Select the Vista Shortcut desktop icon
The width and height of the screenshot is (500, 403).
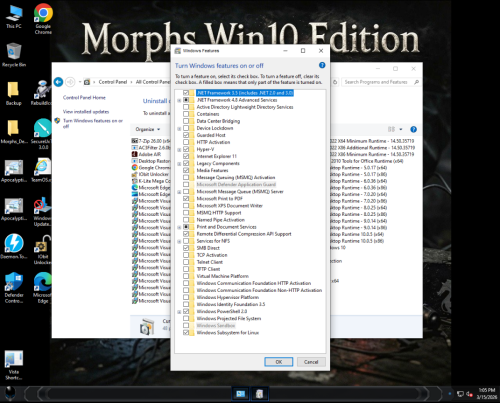pyautogui.click(x=14, y=365)
